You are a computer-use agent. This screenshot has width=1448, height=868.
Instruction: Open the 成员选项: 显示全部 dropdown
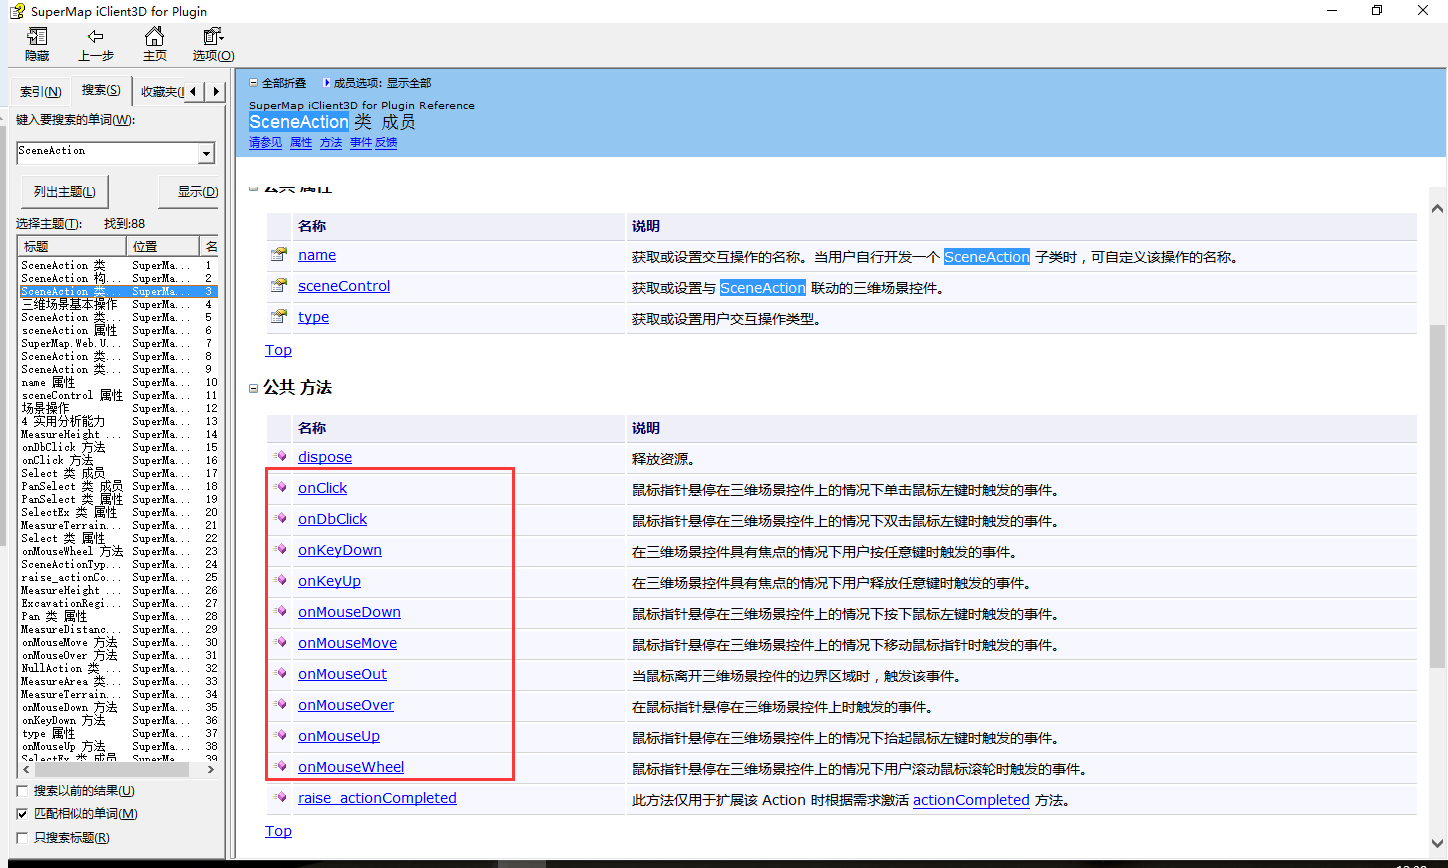tap(377, 83)
